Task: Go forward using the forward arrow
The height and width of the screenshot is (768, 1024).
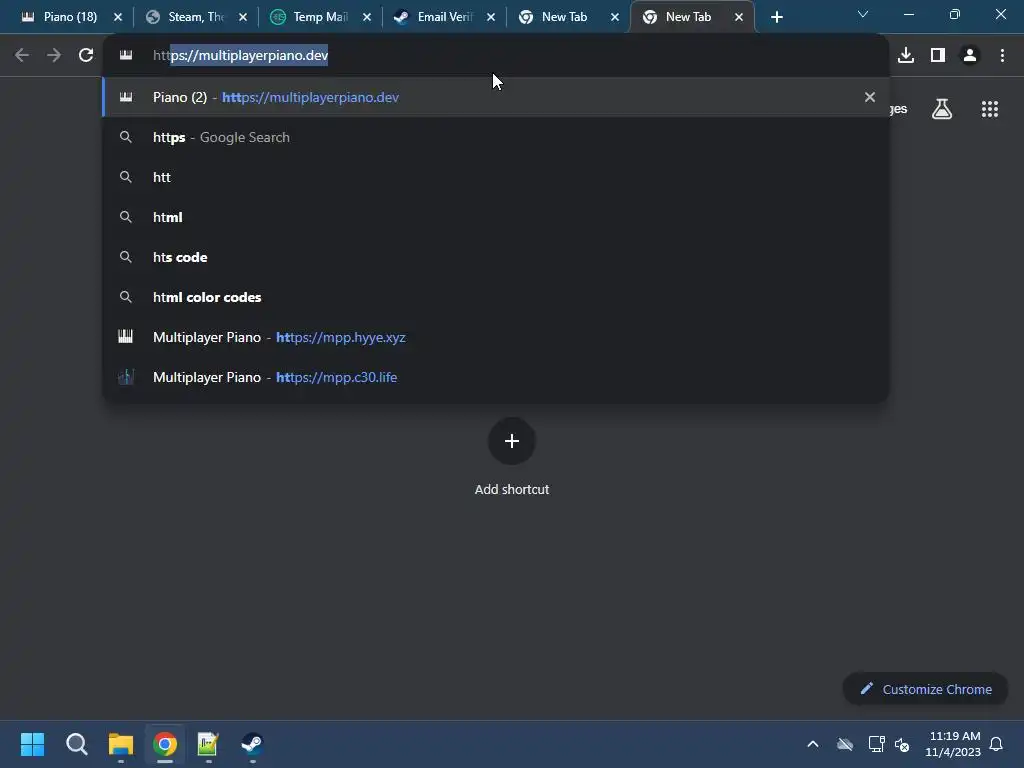Action: 54,56
